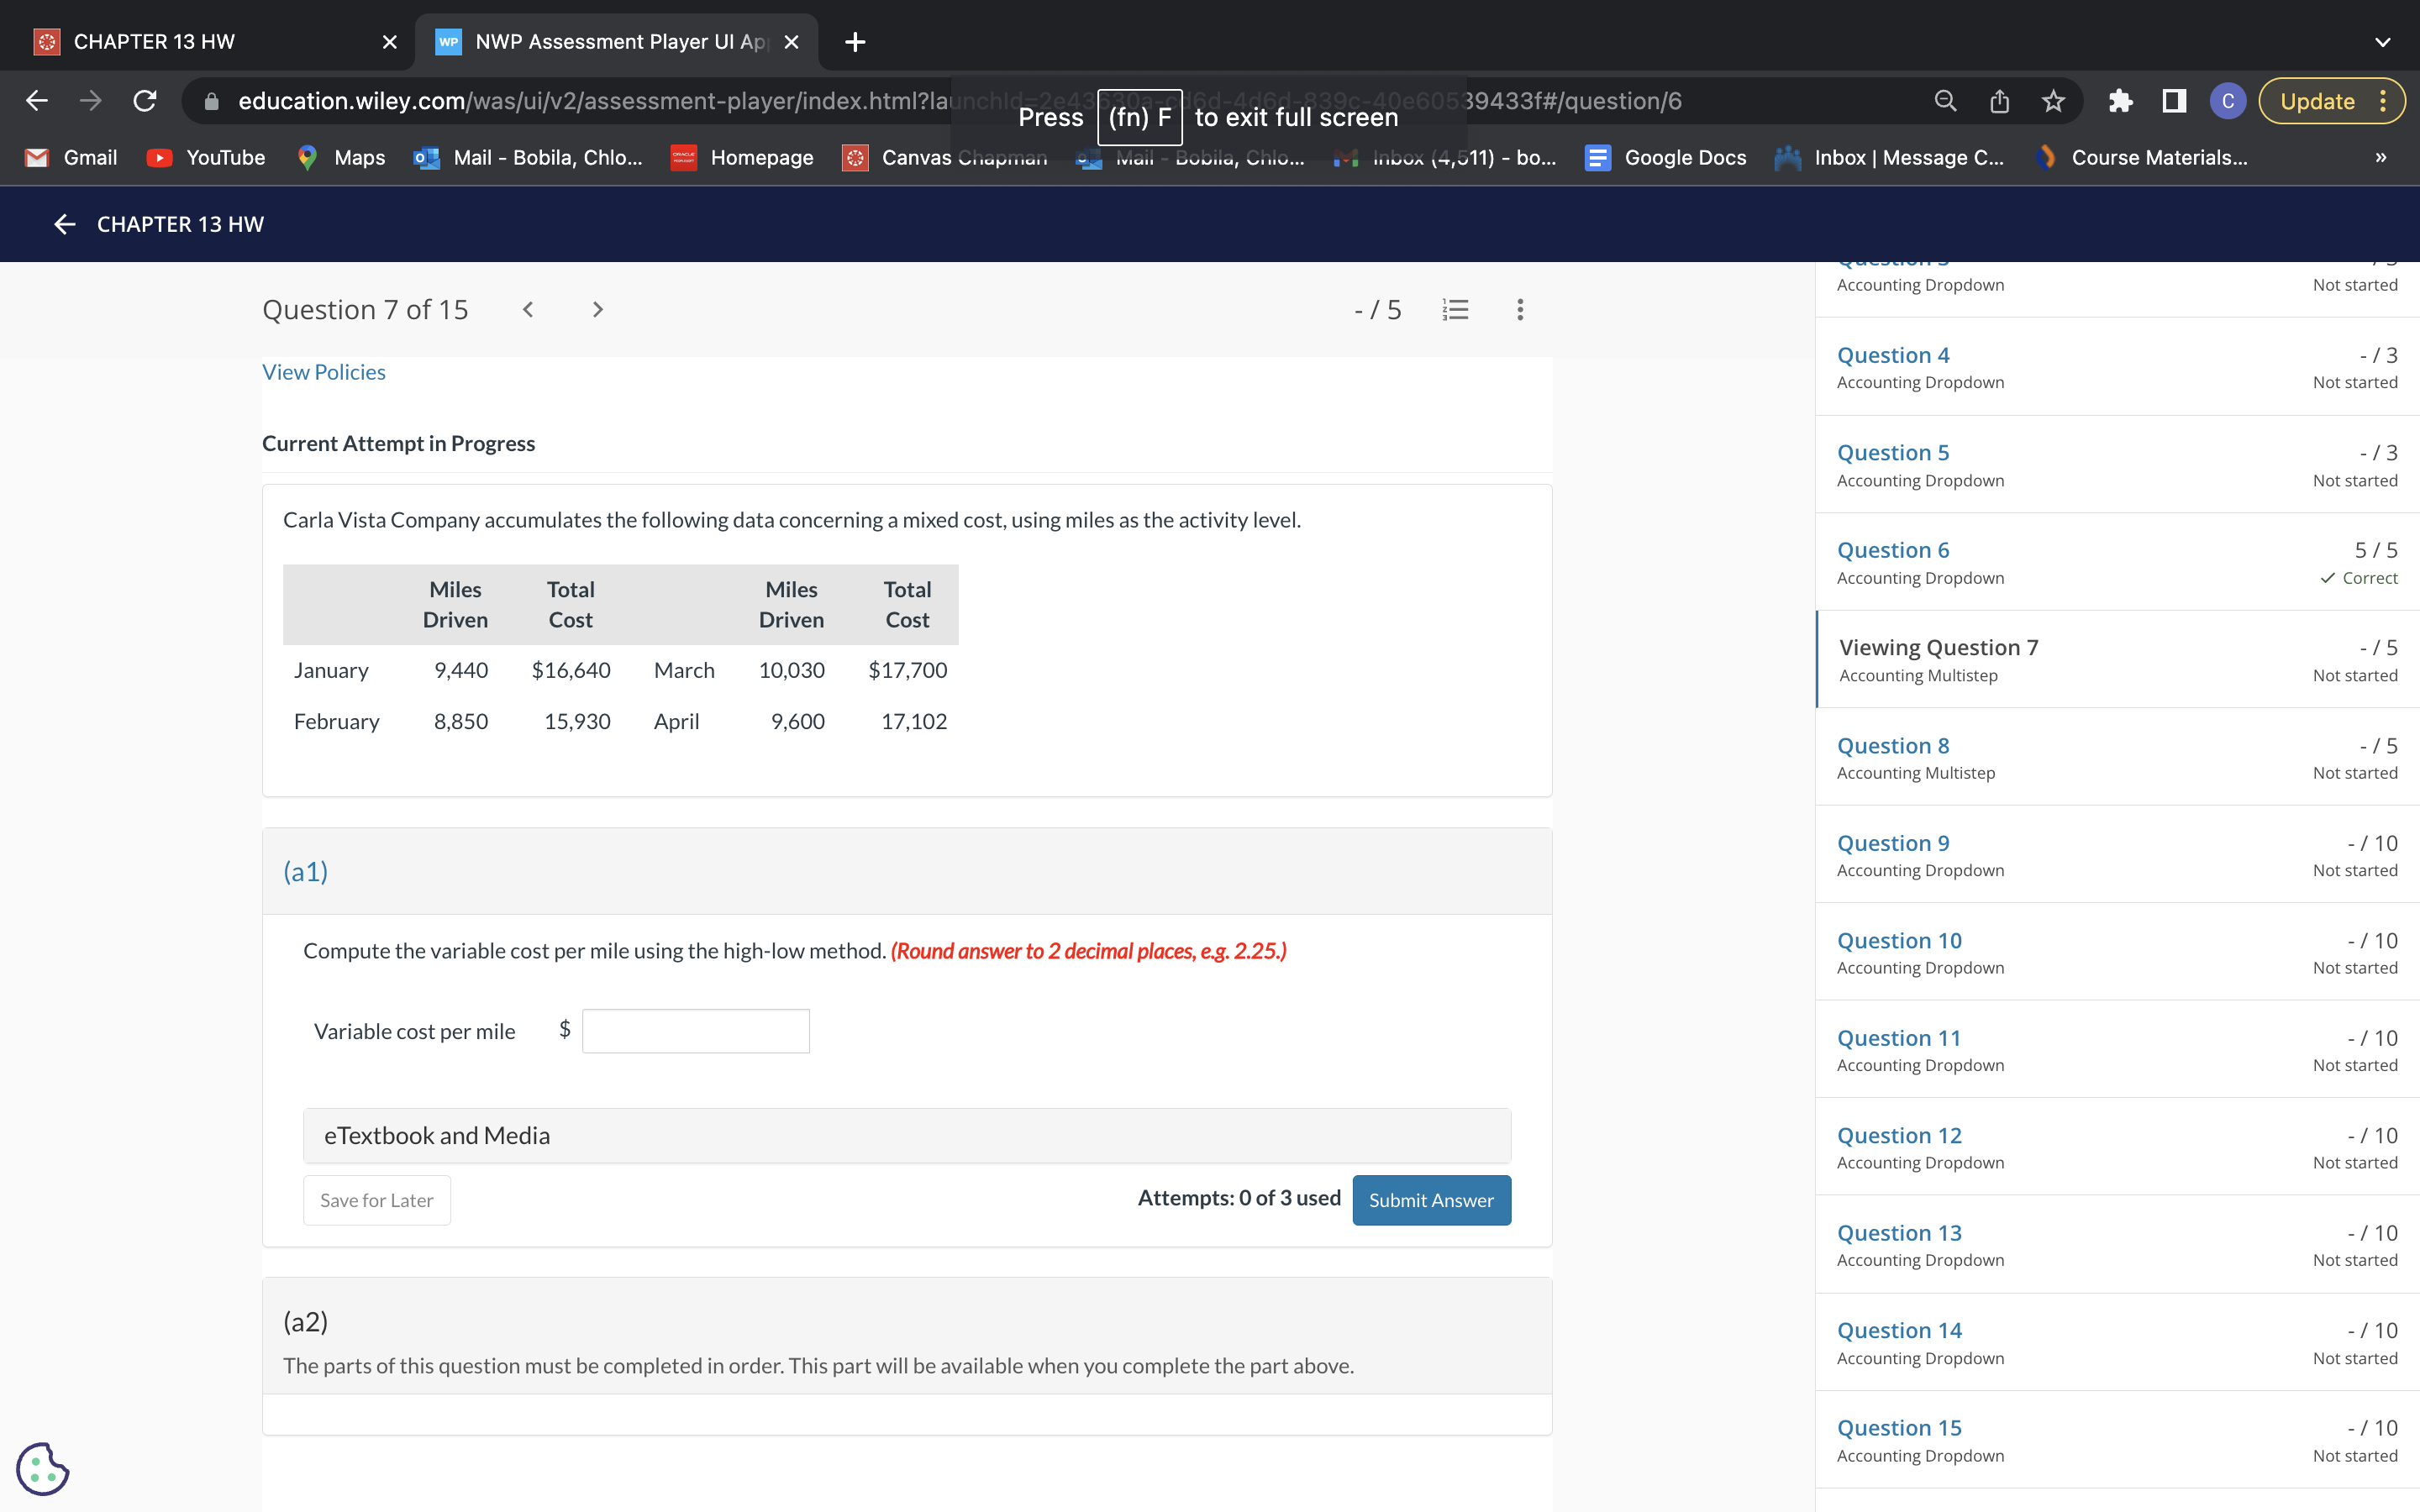Click the share page icon
2420x1512 pixels.
pyautogui.click(x=1999, y=101)
